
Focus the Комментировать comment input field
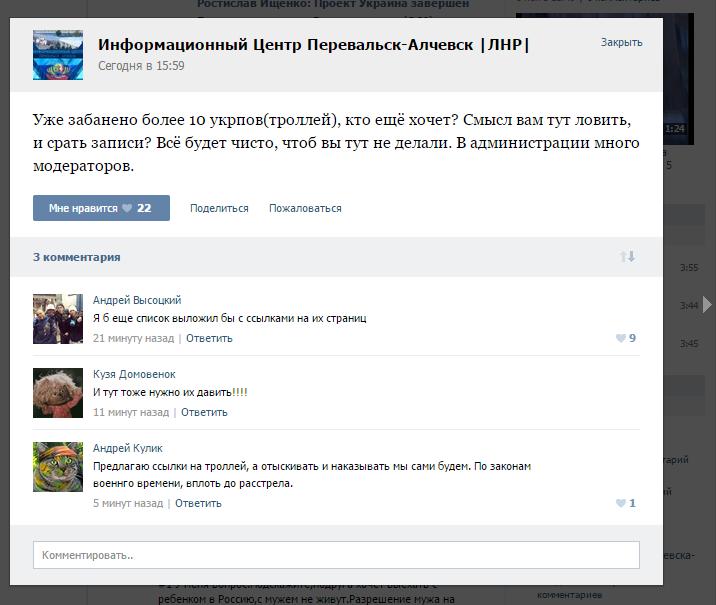point(336,555)
